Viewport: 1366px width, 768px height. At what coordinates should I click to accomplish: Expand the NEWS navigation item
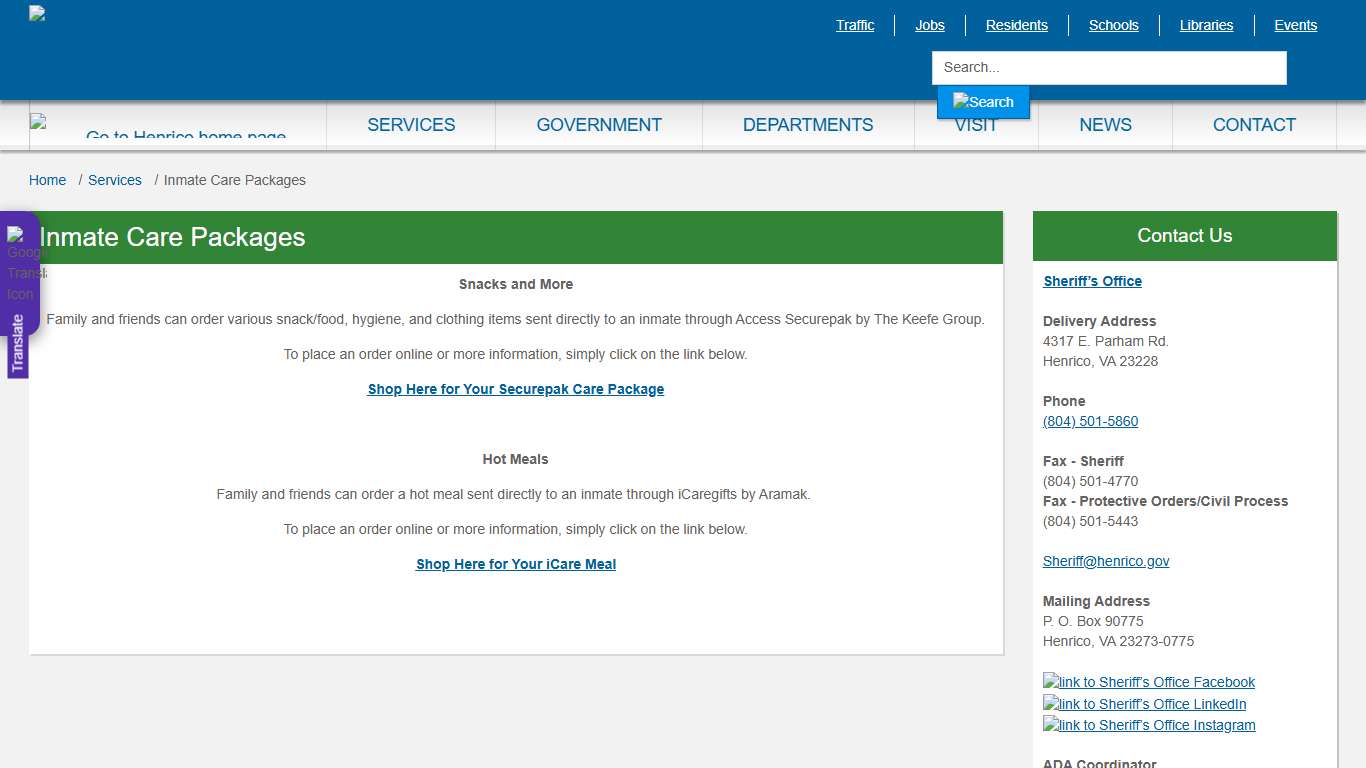1105,124
